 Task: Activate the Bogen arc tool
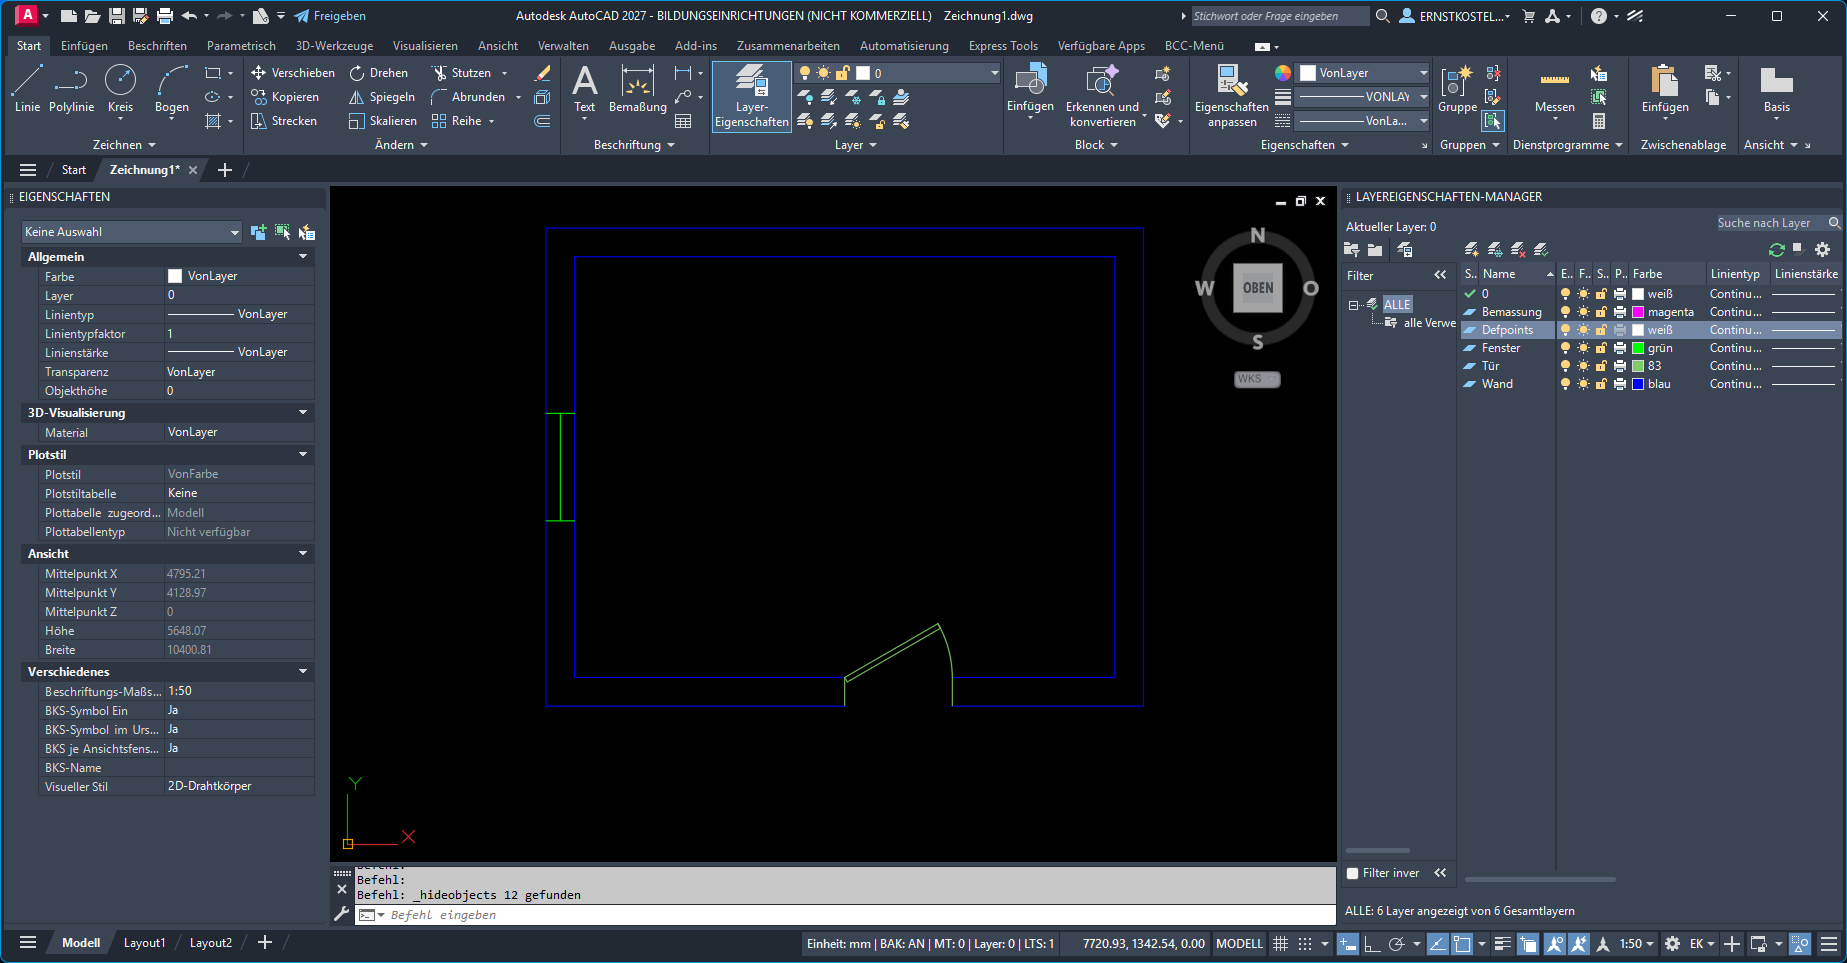coord(172,89)
